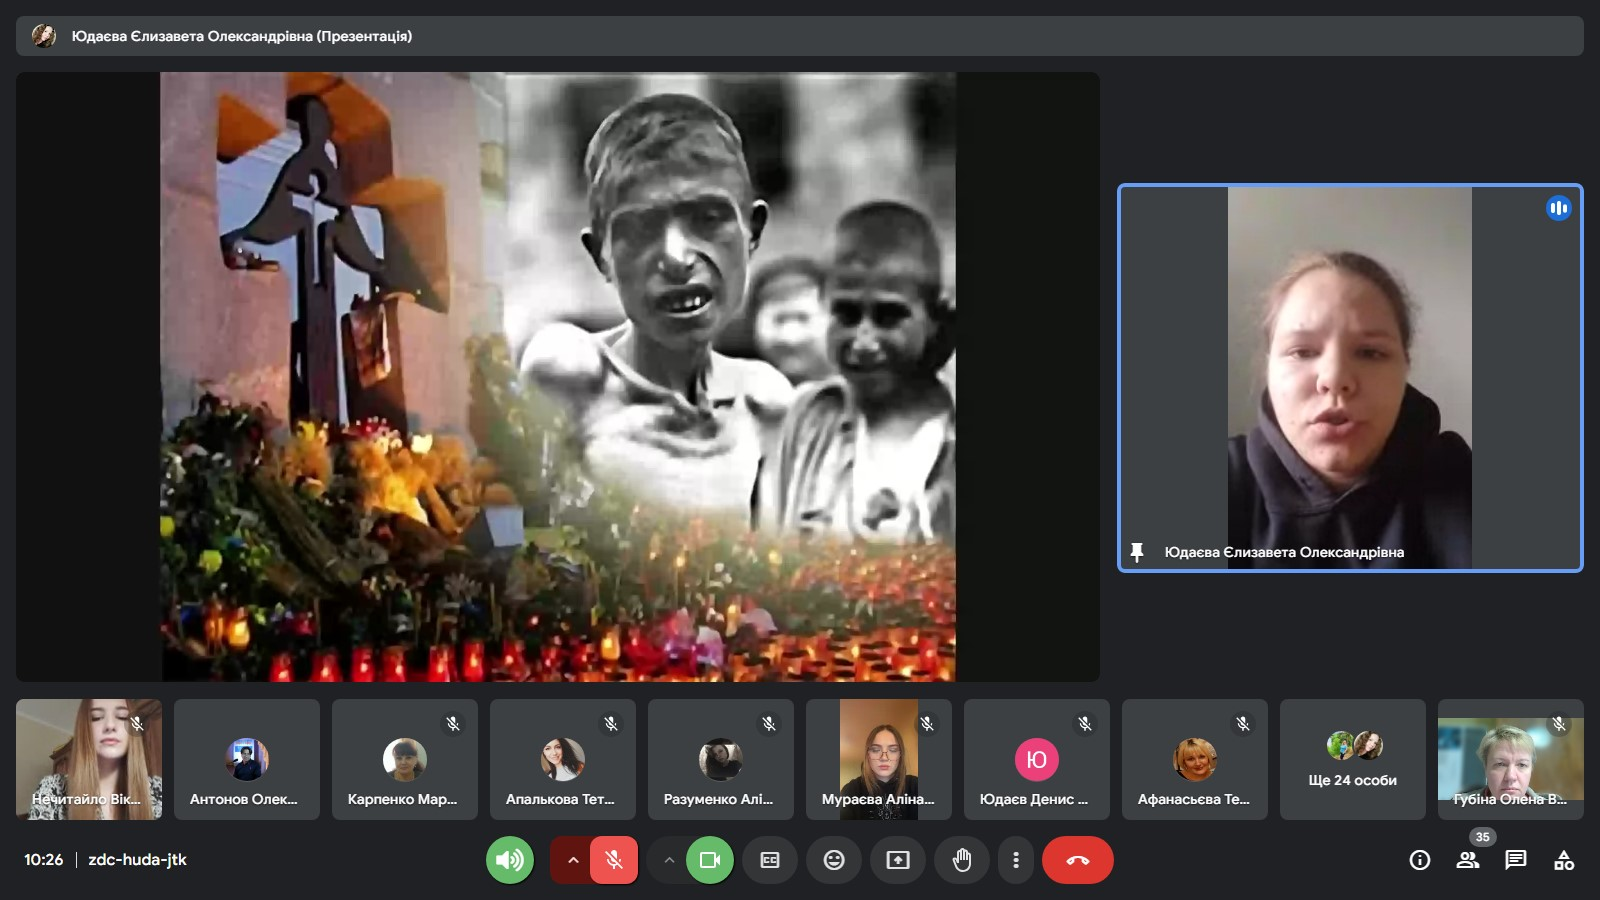This screenshot has width=1600, height=900.
Task: Select Карпенко Мар... participant tile
Action: tap(405, 759)
